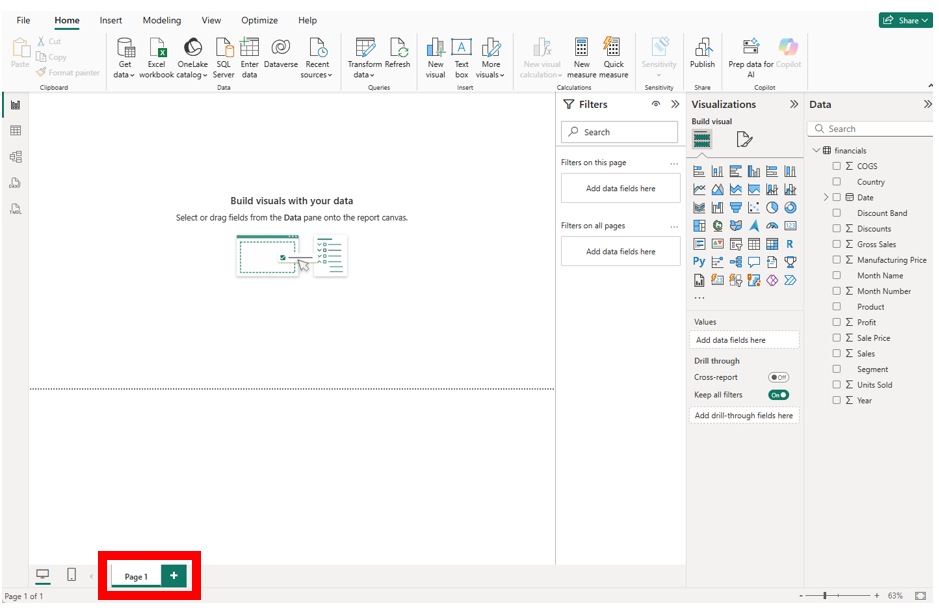Publish the report

pos(702,54)
